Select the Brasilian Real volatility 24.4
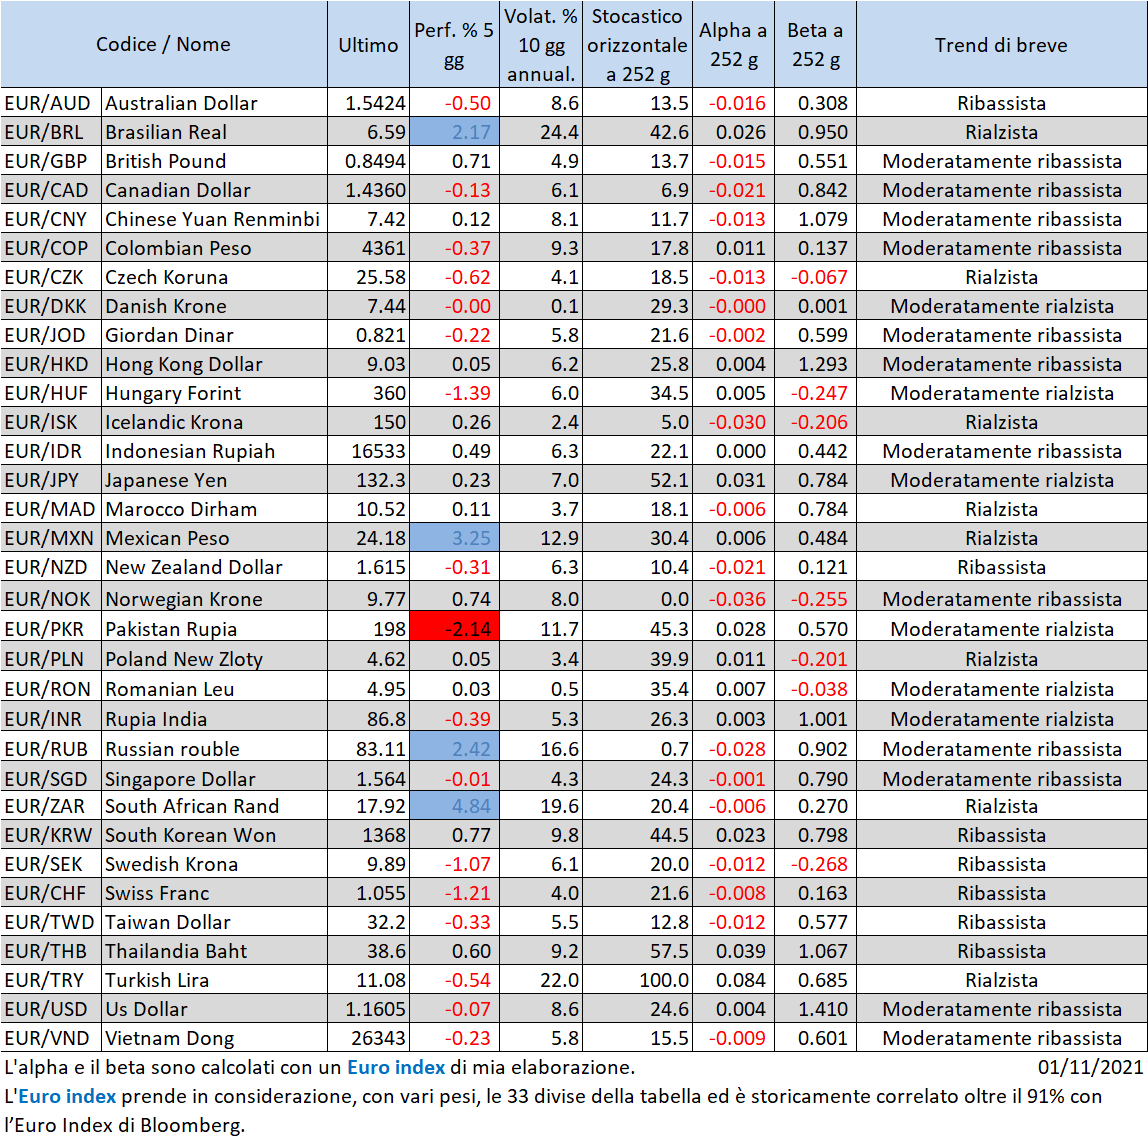The width and height of the screenshot is (1148, 1139). click(x=541, y=132)
